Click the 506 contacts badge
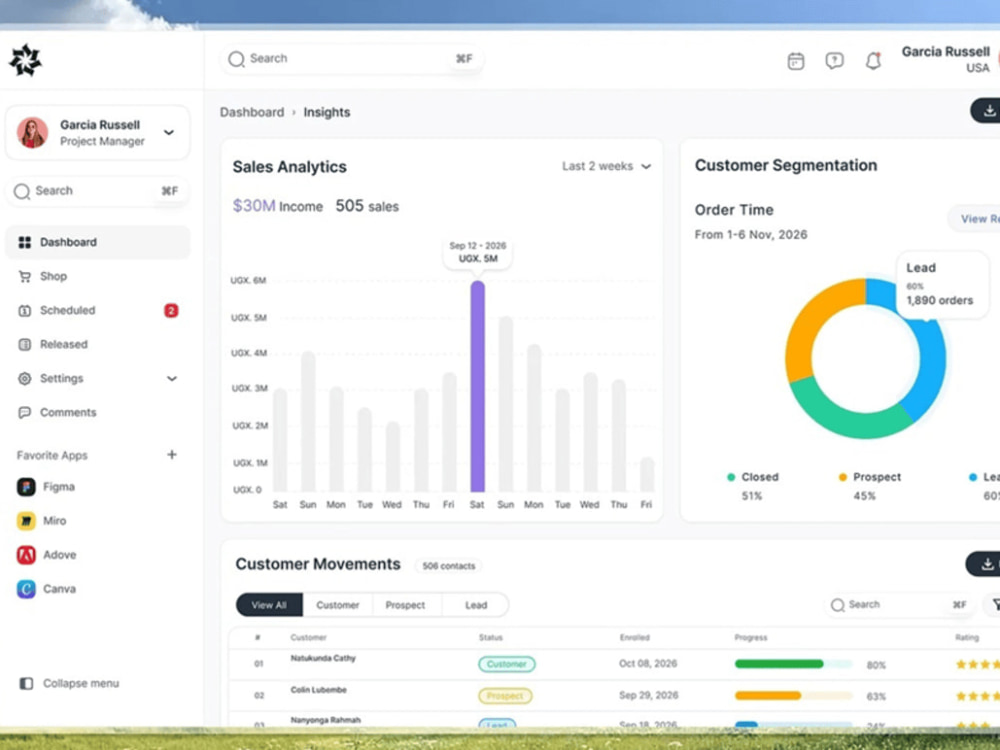The image size is (1000, 750). point(448,566)
